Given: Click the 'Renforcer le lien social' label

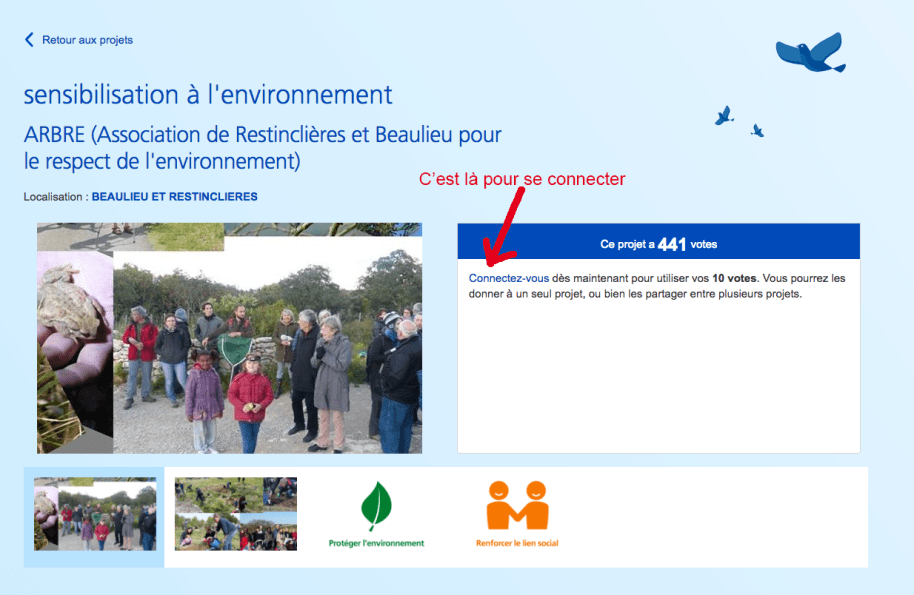Looking at the screenshot, I should point(517,543).
